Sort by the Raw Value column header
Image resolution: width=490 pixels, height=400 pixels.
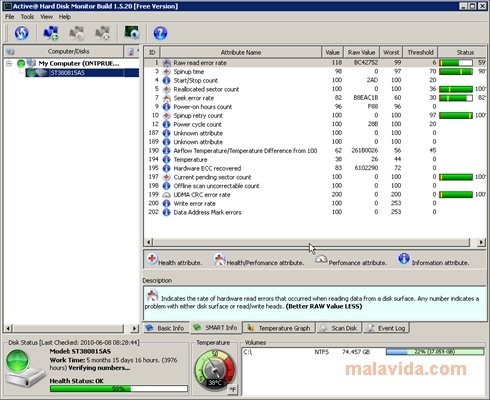tap(361, 52)
